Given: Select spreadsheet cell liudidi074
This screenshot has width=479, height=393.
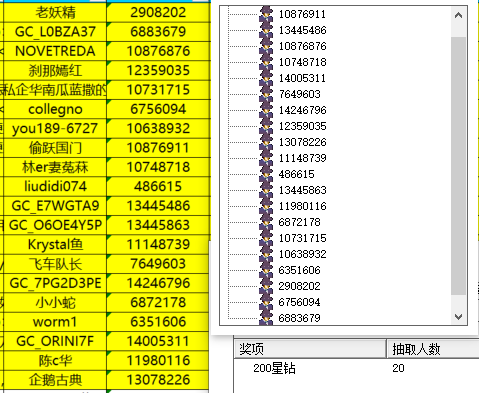Looking at the screenshot, I should [x=55, y=186].
